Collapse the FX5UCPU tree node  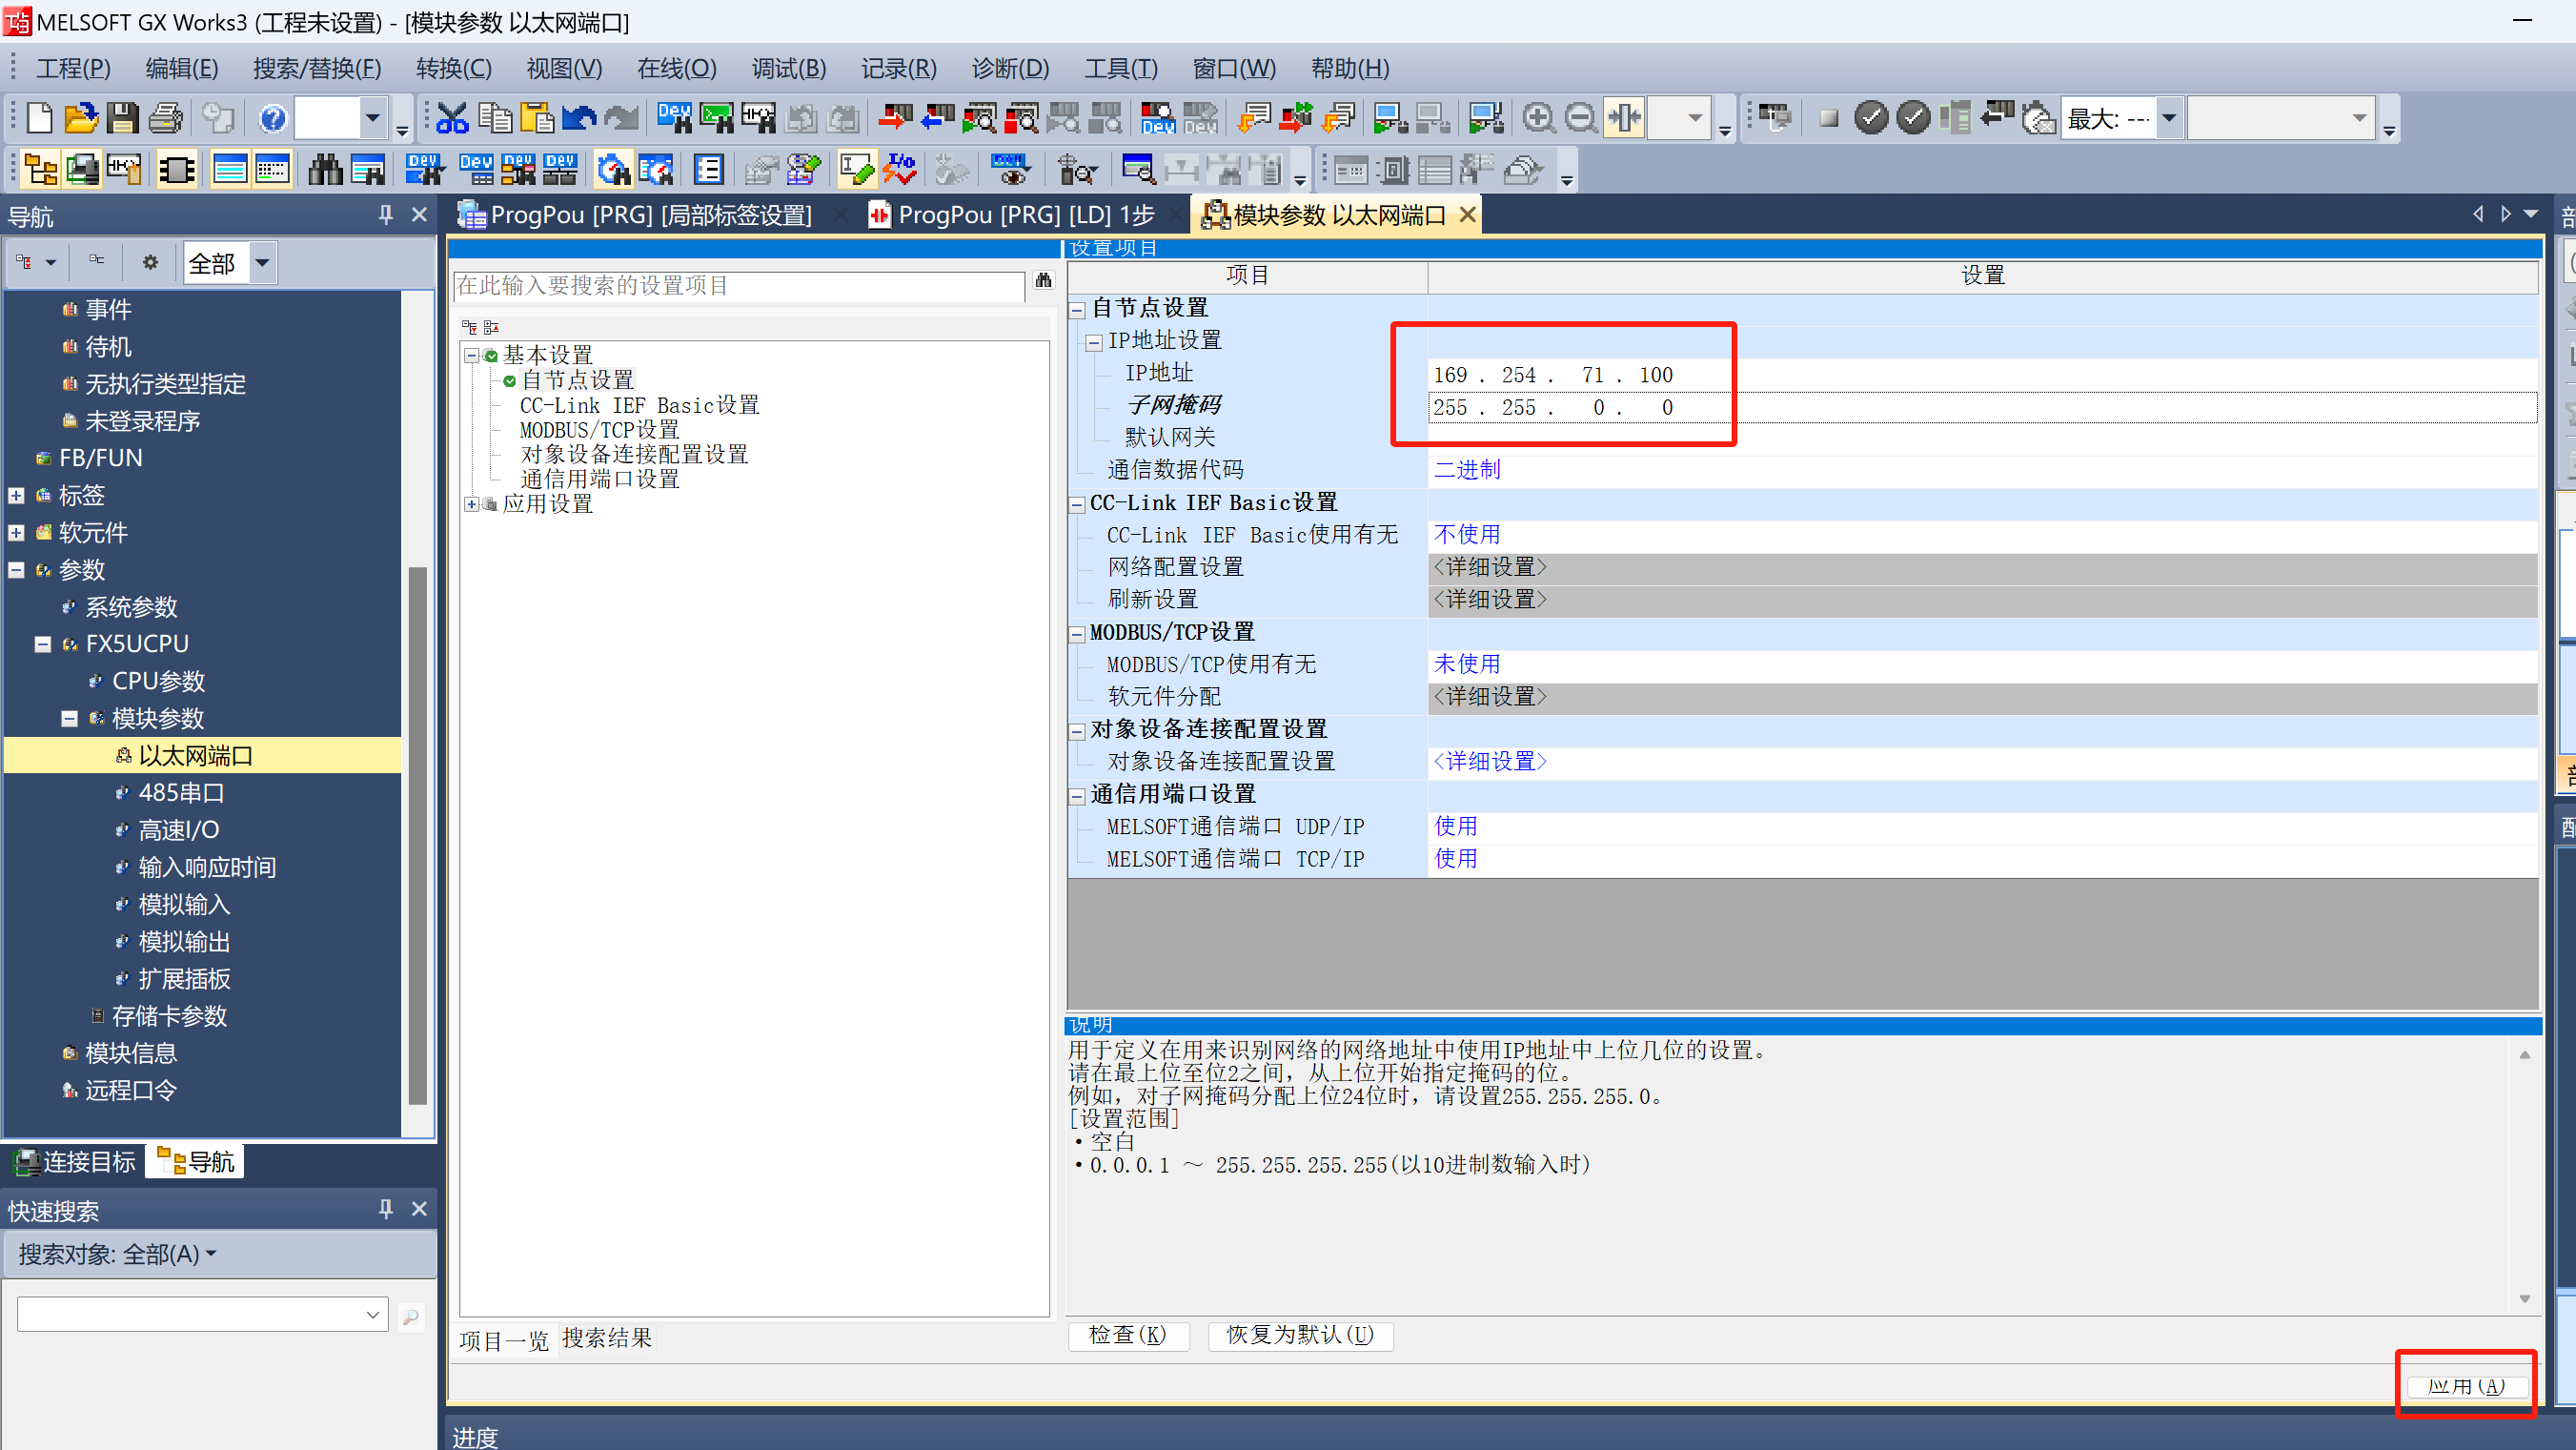(43, 644)
